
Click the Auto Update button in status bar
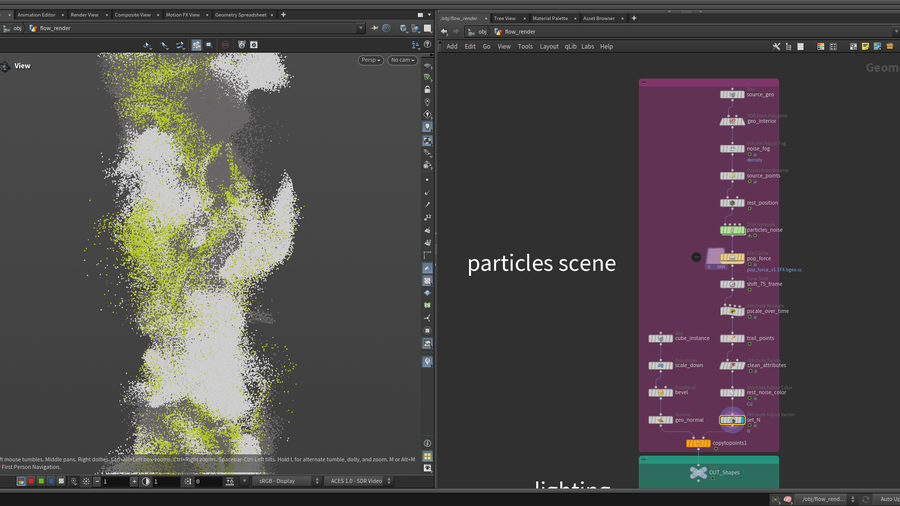click(x=886, y=498)
